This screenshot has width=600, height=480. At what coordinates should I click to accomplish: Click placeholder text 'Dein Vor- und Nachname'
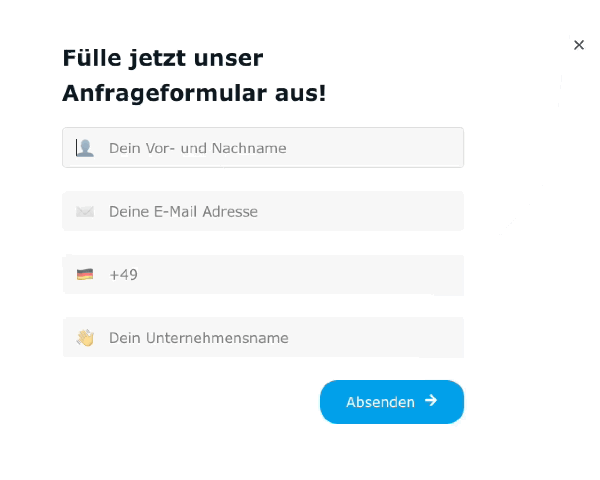tap(197, 148)
